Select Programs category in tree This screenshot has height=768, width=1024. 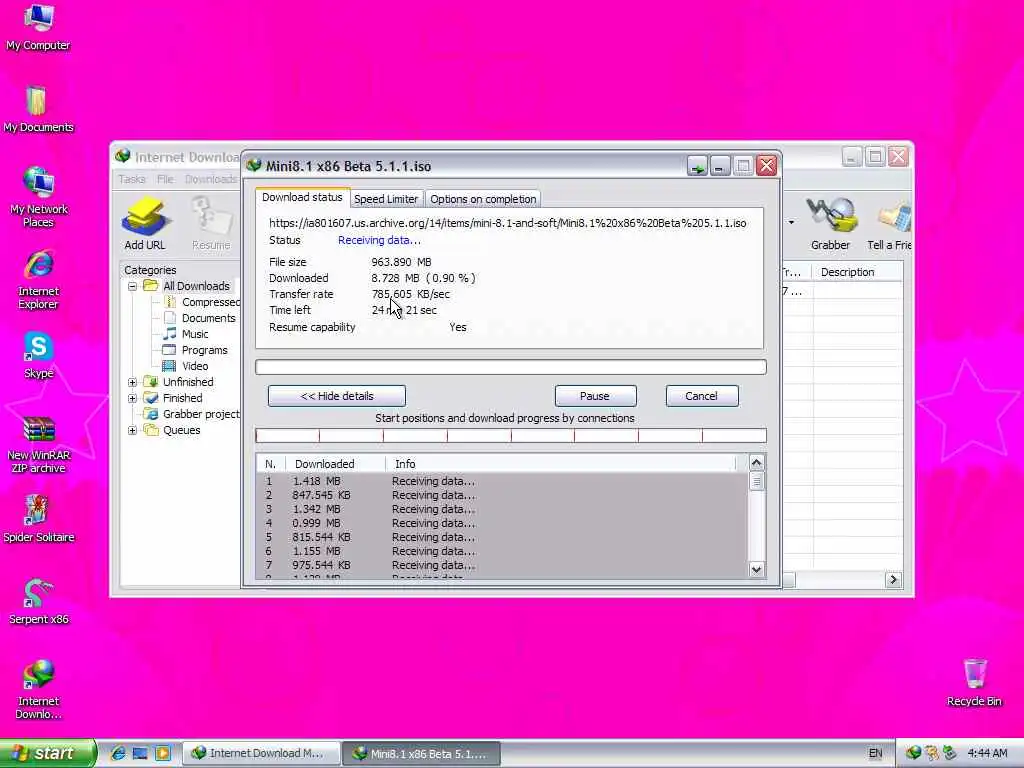point(195,350)
